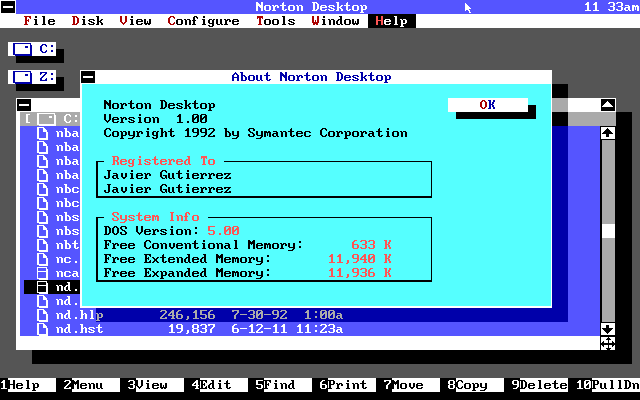Click F2 Menu function key button
This screenshot has width=640, height=400.
[92, 385]
